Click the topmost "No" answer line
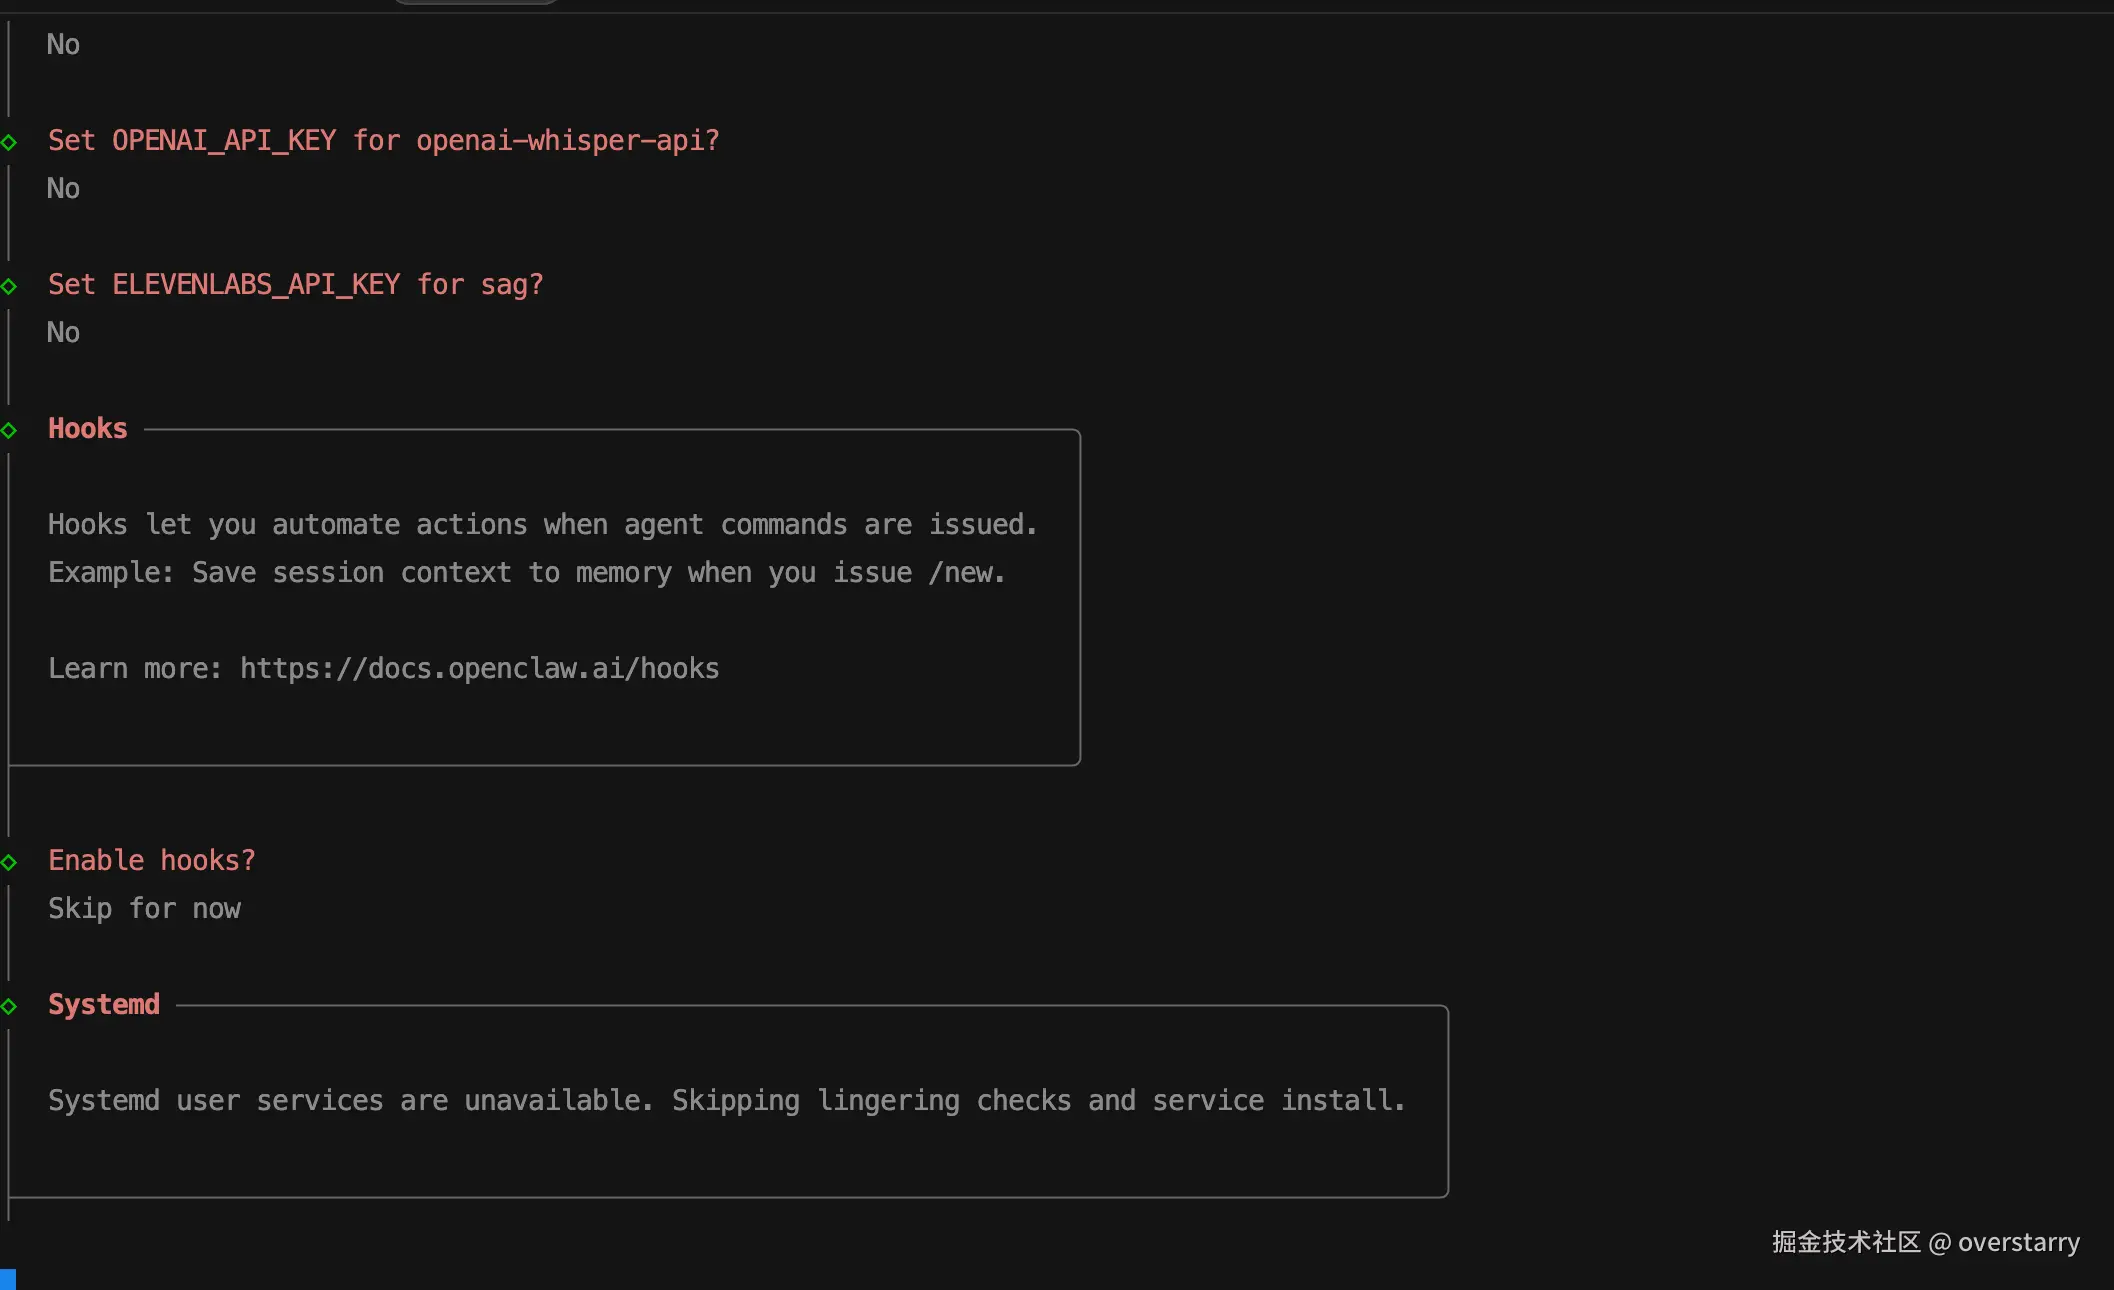Screen dimensions: 2114x1290 click(63, 44)
